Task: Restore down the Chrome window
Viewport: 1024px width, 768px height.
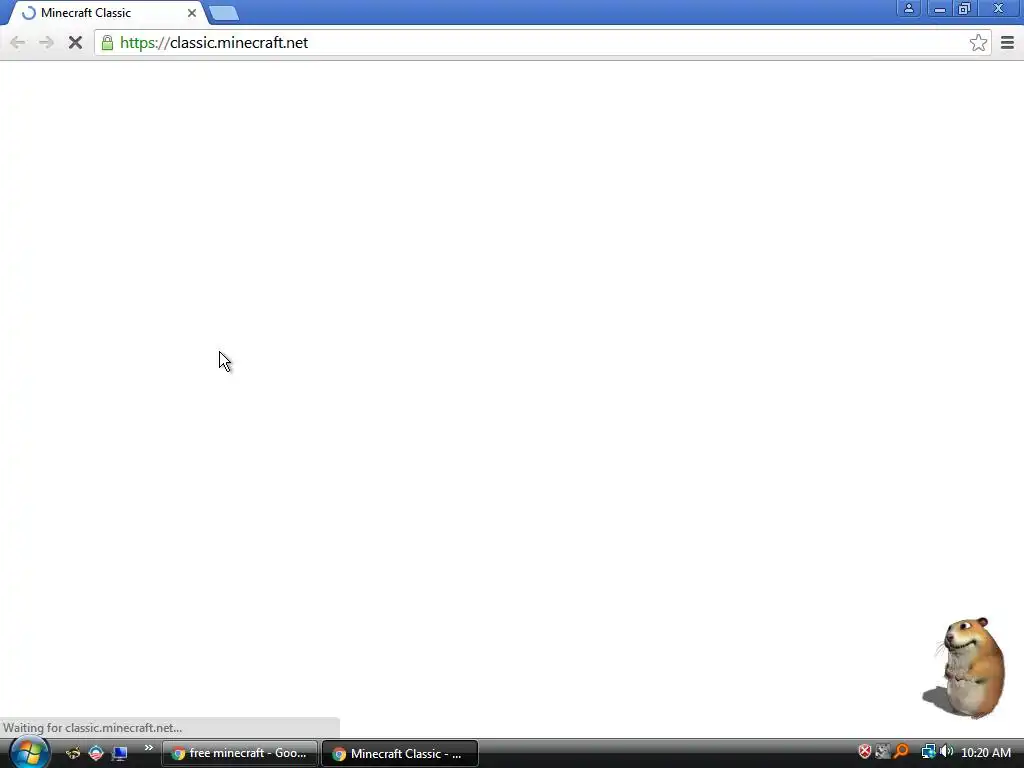Action: click(965, 8)
